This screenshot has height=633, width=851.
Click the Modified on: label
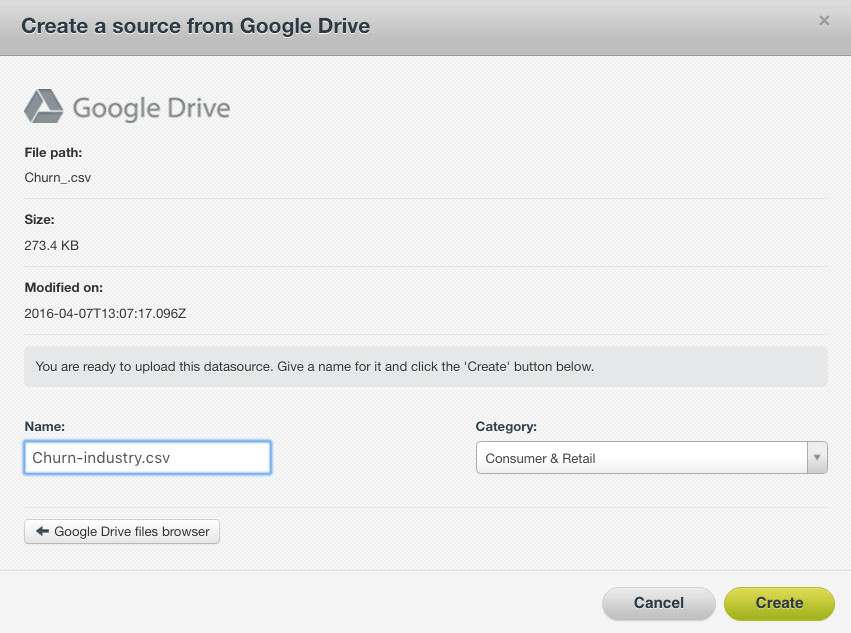(x=63, y=287)
